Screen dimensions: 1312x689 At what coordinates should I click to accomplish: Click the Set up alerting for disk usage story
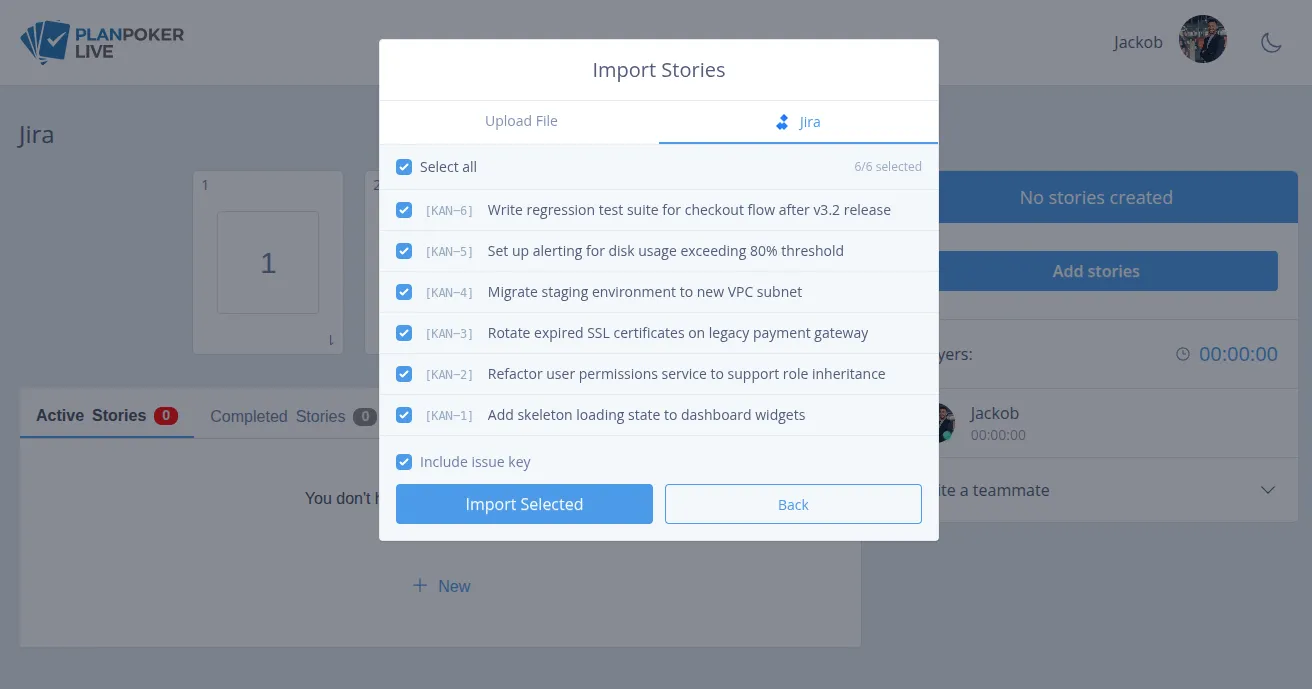coord(666,251)
